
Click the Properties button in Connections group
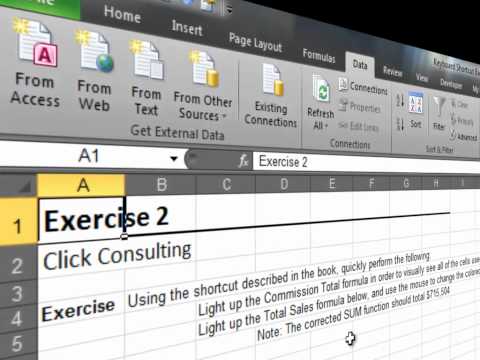(x=360, y=107)
